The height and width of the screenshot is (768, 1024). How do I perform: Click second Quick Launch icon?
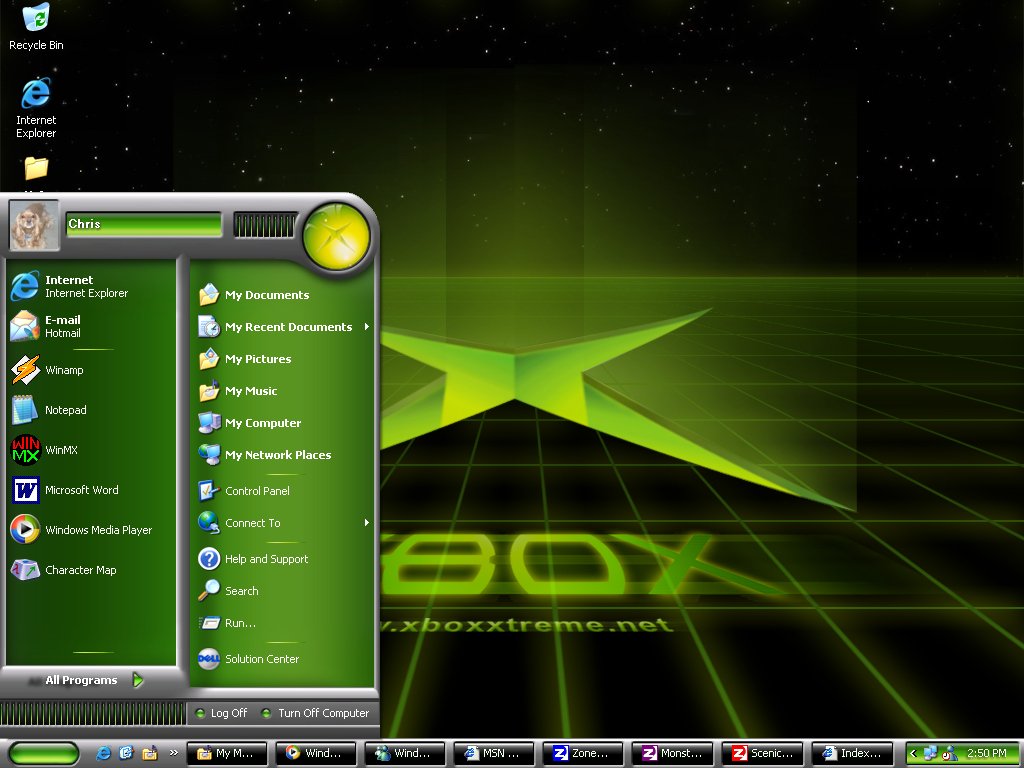coord(126,753)
